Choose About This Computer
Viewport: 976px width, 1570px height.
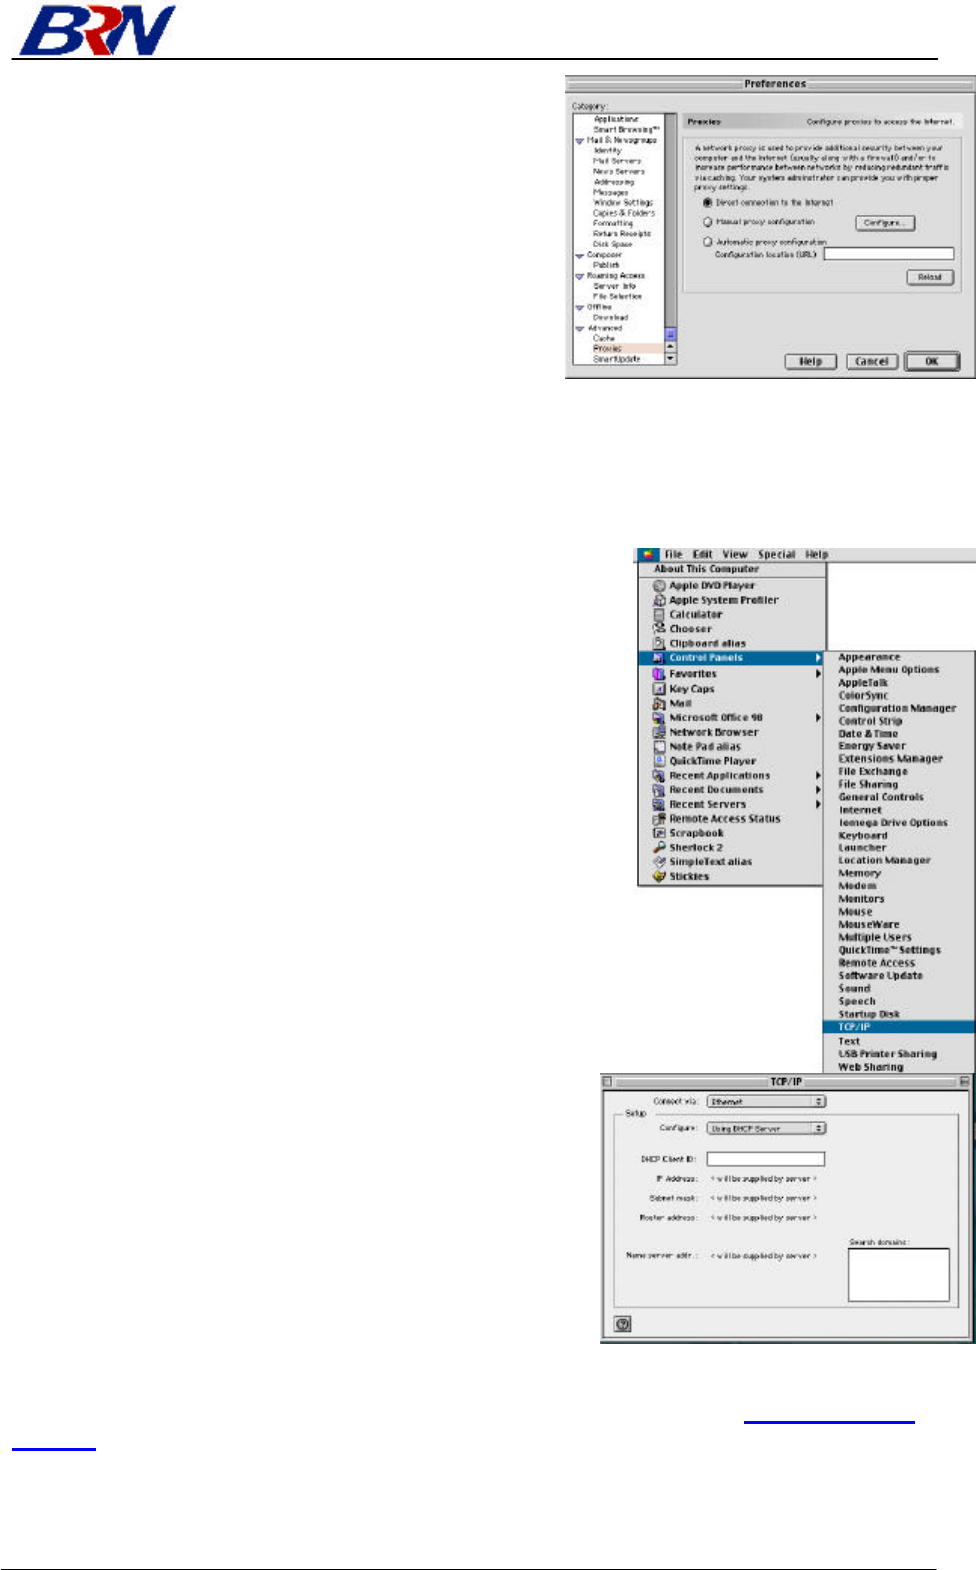pos(706,569)
